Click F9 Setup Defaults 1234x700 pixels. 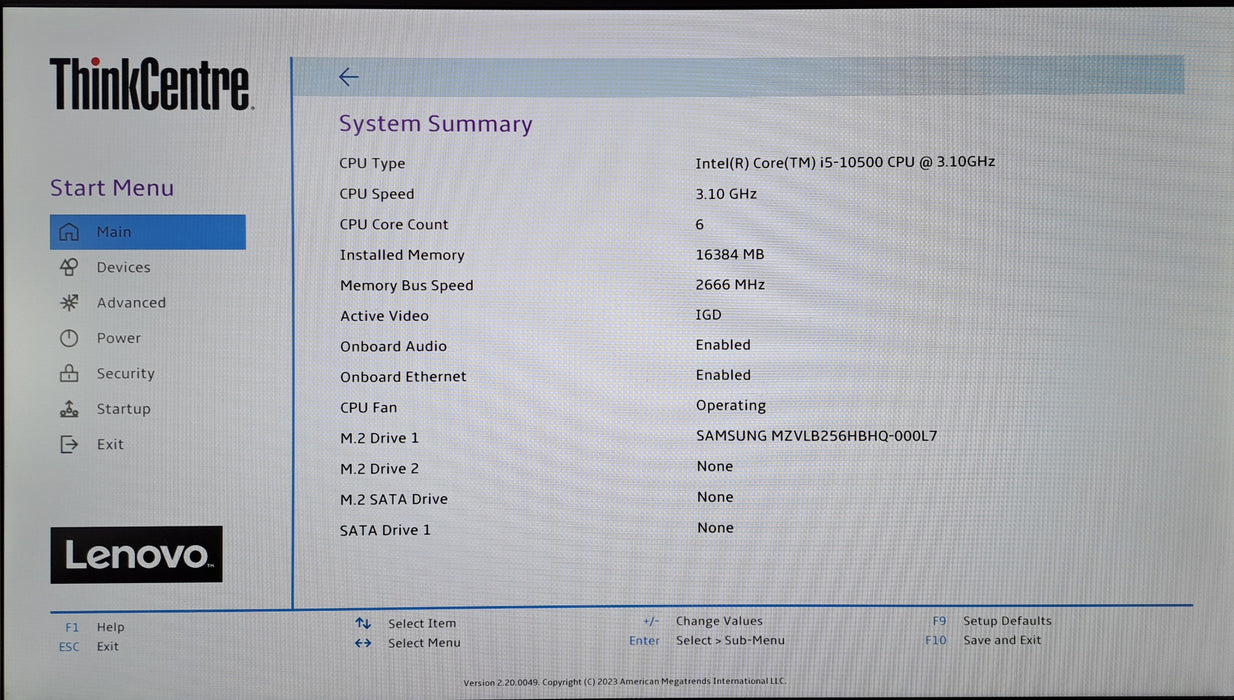point(991,621)
